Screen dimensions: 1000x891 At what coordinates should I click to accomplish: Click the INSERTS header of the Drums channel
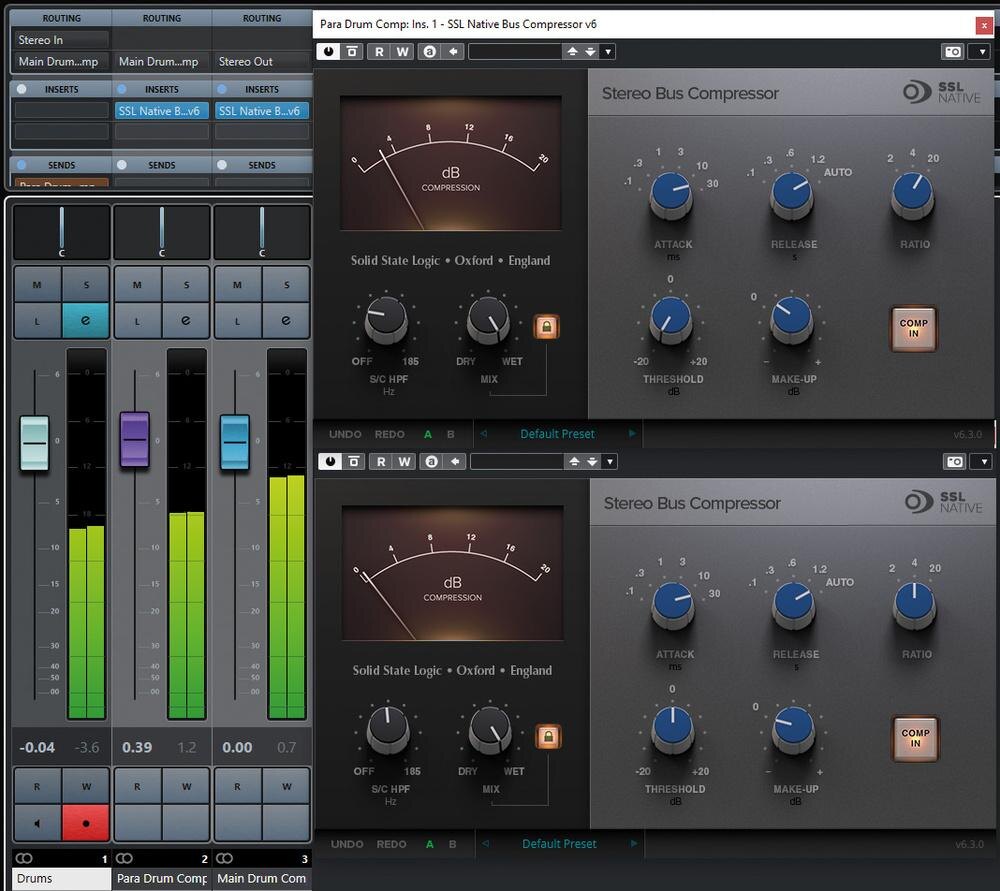point(61,89)
